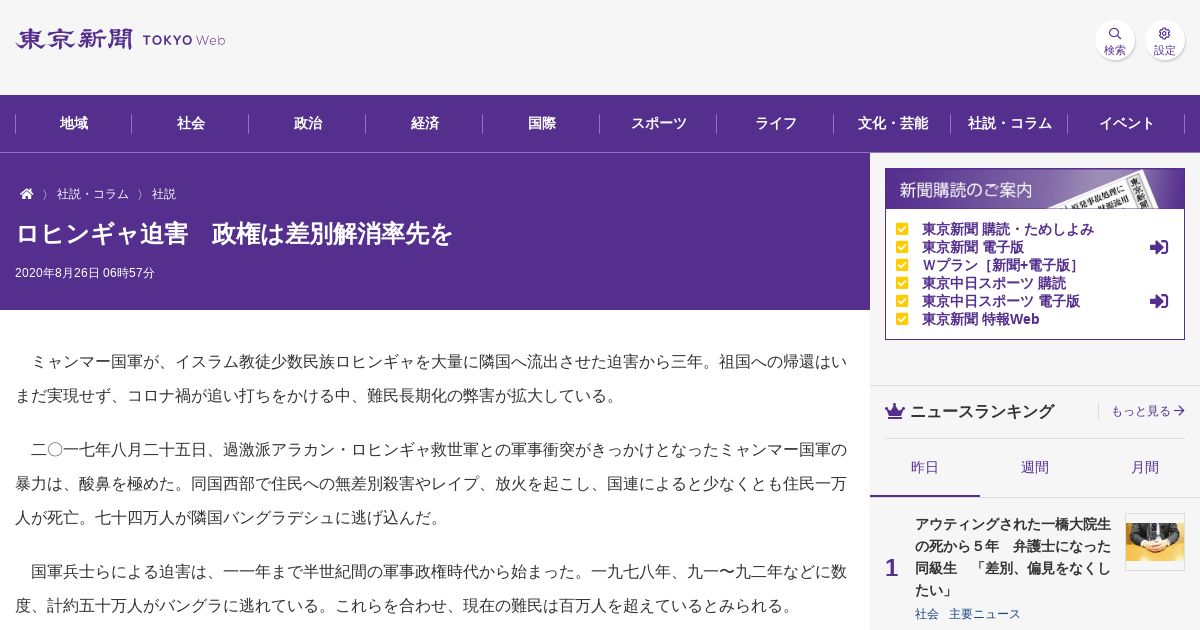Viewport: 1200px width, 630px height.
Task: Open the 東京中日スポーツ 電子版 link
Action: pos(1001,301)
